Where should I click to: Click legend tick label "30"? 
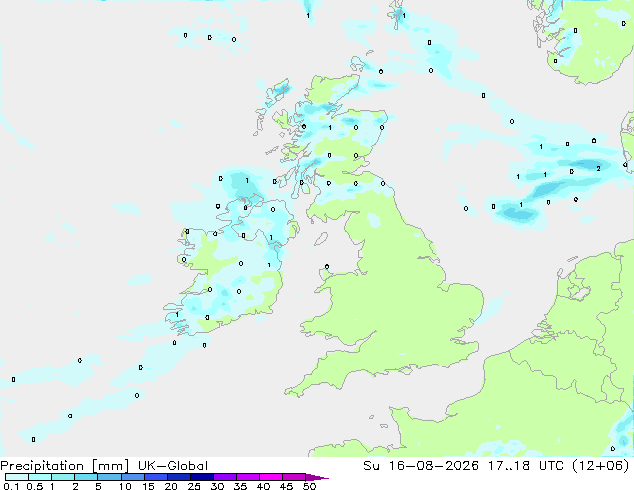click(x=217, y=486)
